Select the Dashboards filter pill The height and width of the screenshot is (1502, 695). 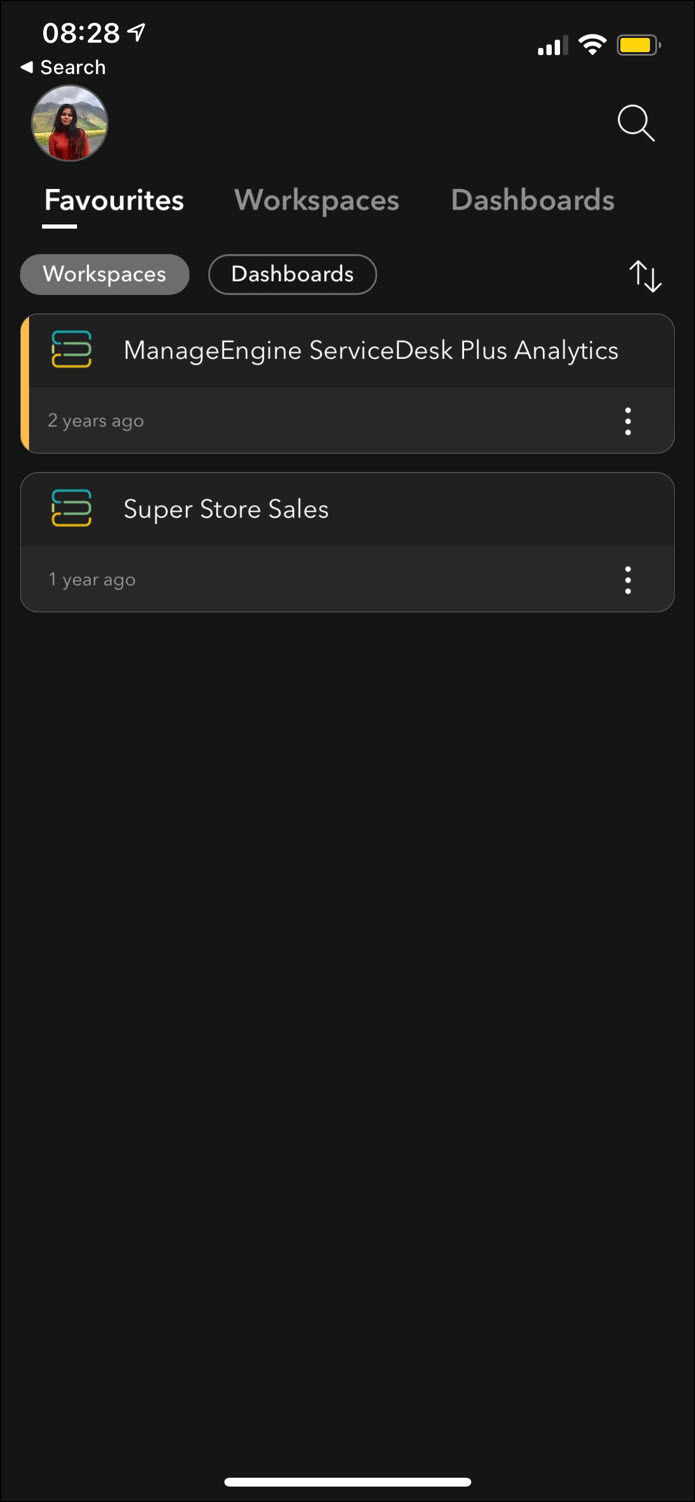(292, 274)
